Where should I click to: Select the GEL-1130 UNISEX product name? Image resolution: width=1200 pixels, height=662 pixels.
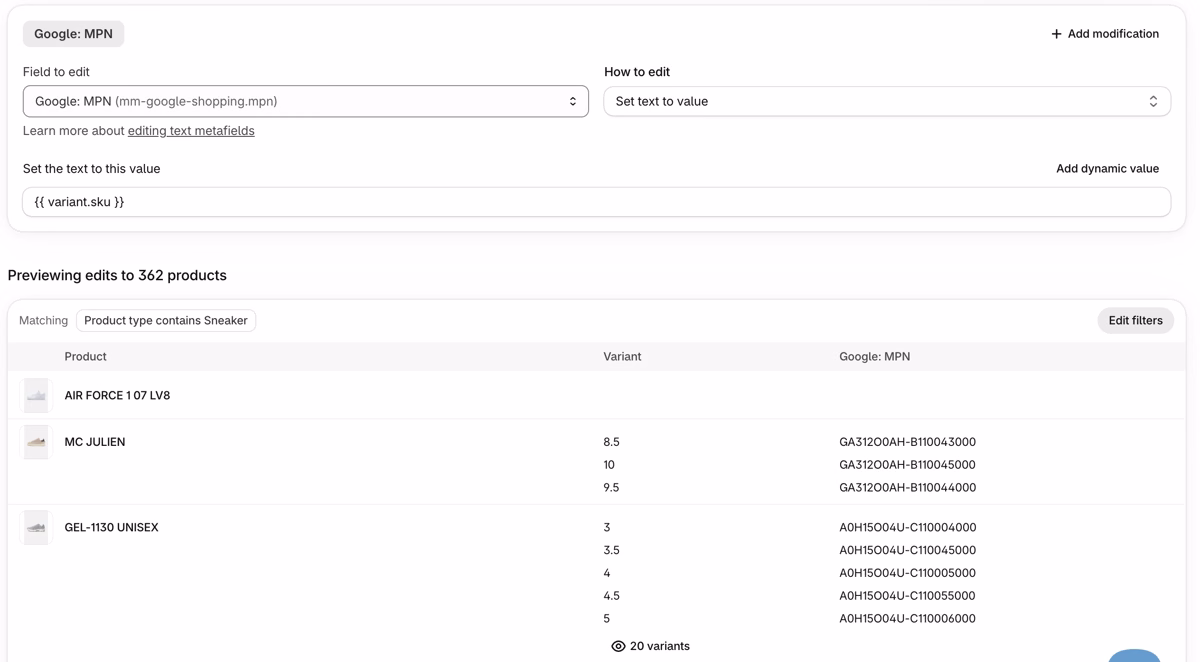pos(111,528)
